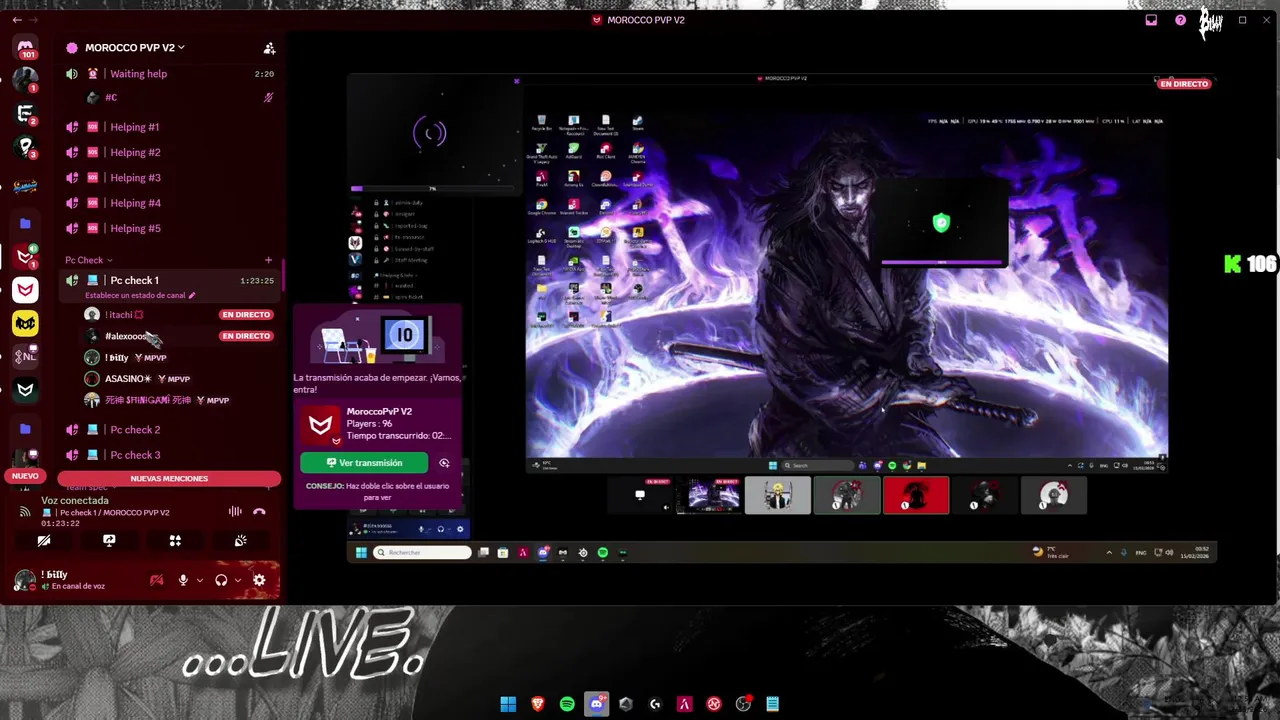Open the invite members icon beside server name
This screenshot has width=1280, height=720.
point(269,48)
